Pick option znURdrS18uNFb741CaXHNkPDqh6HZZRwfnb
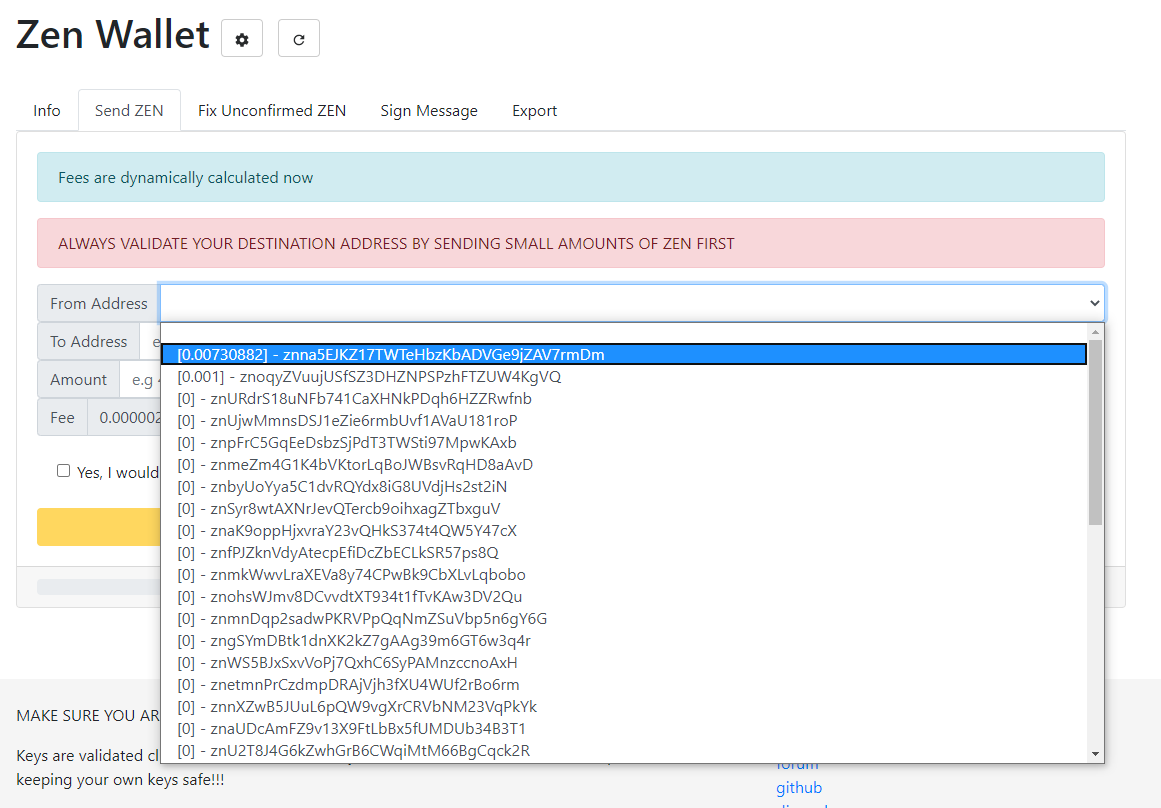 pyautogui.click(x=623, y=398)
